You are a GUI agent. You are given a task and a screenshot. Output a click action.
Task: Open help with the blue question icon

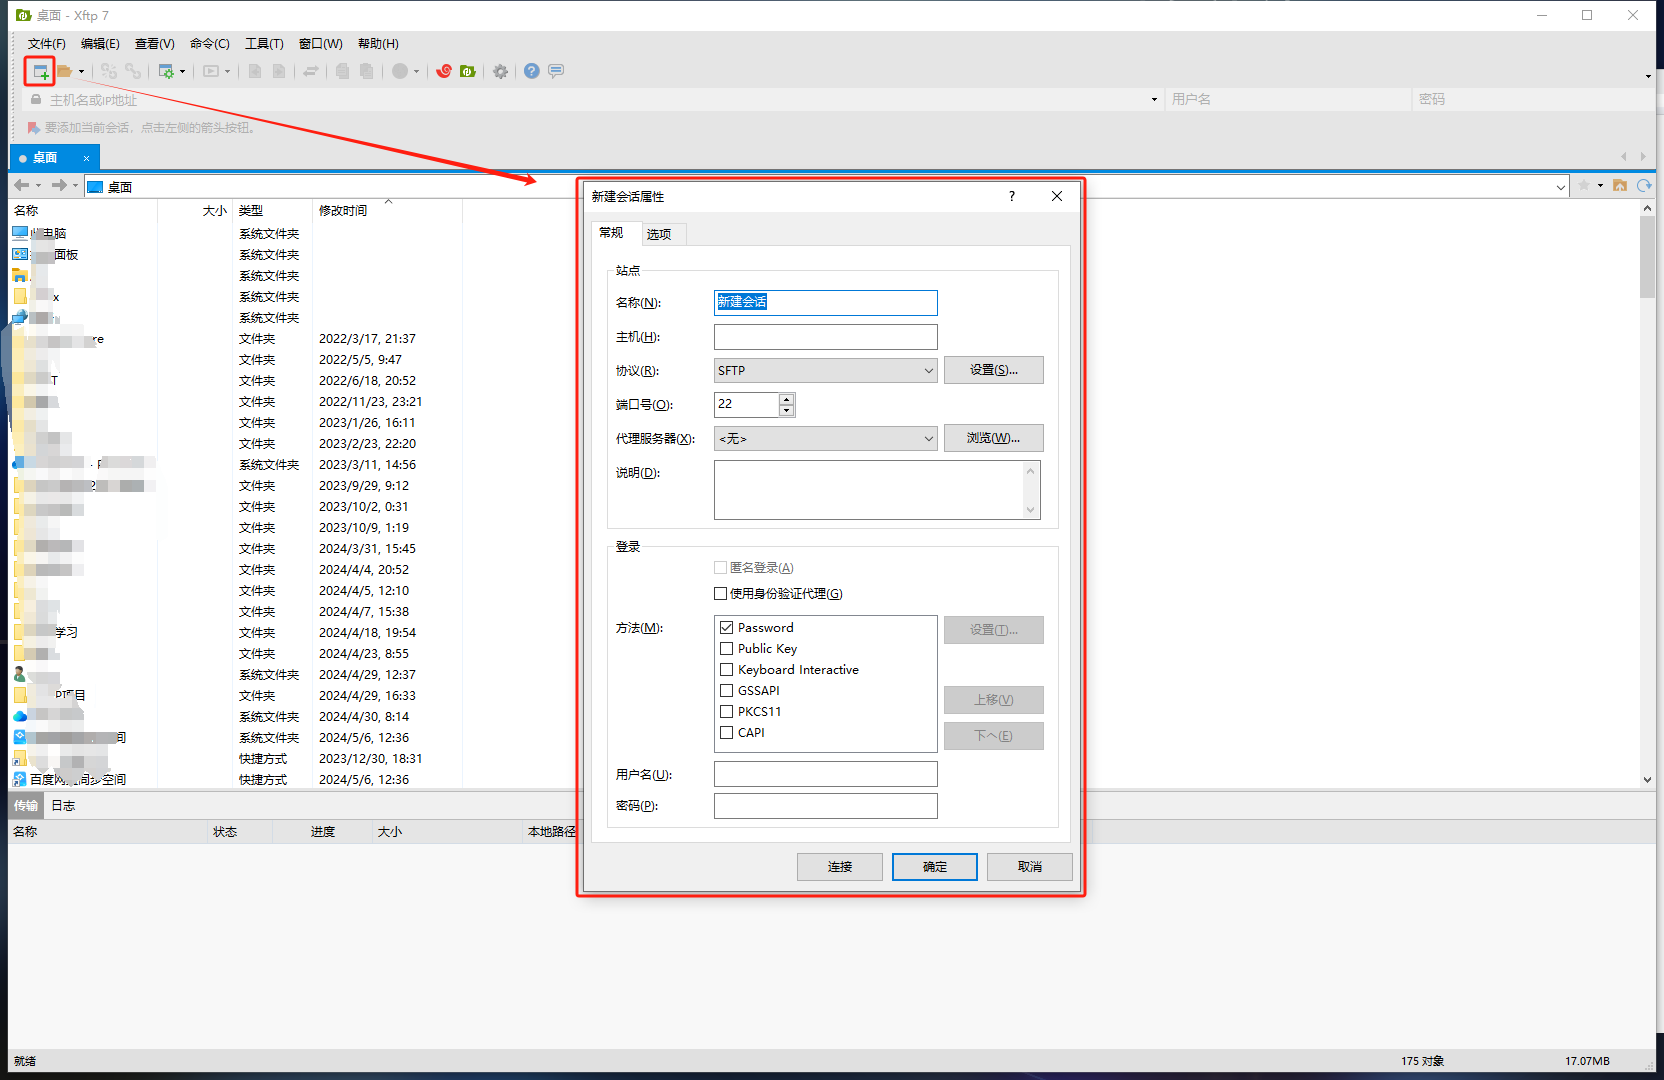[x=532, y=72]
